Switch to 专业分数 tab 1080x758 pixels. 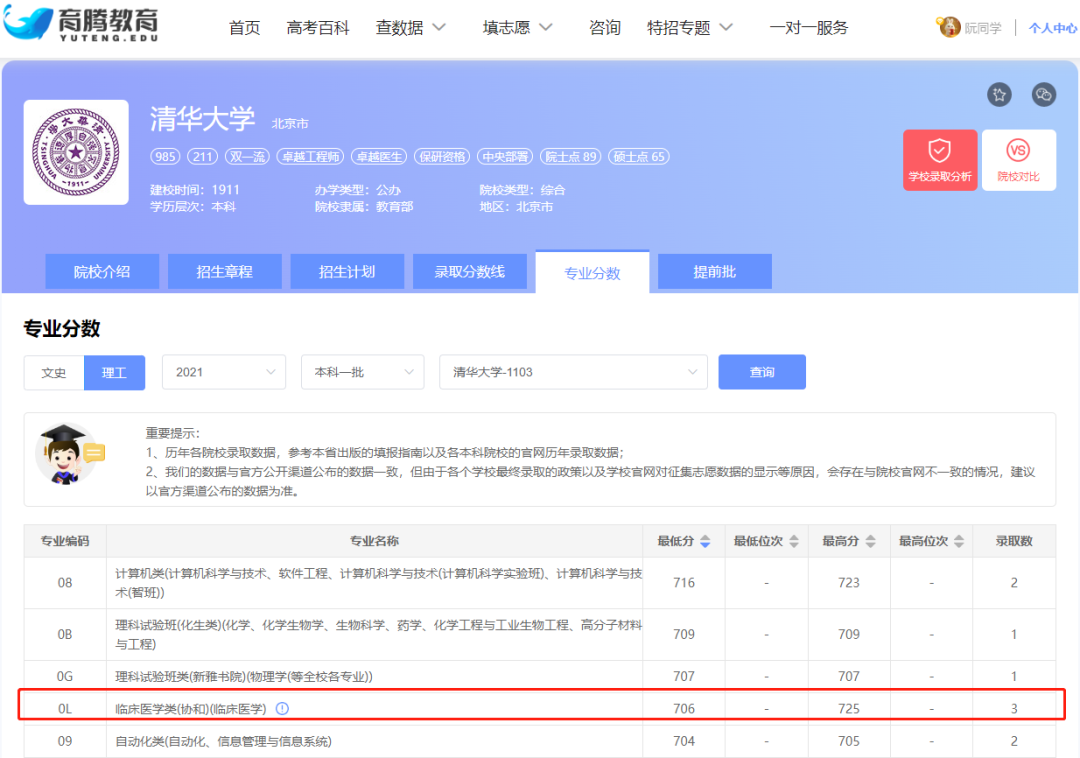click(x=592, y=273)
